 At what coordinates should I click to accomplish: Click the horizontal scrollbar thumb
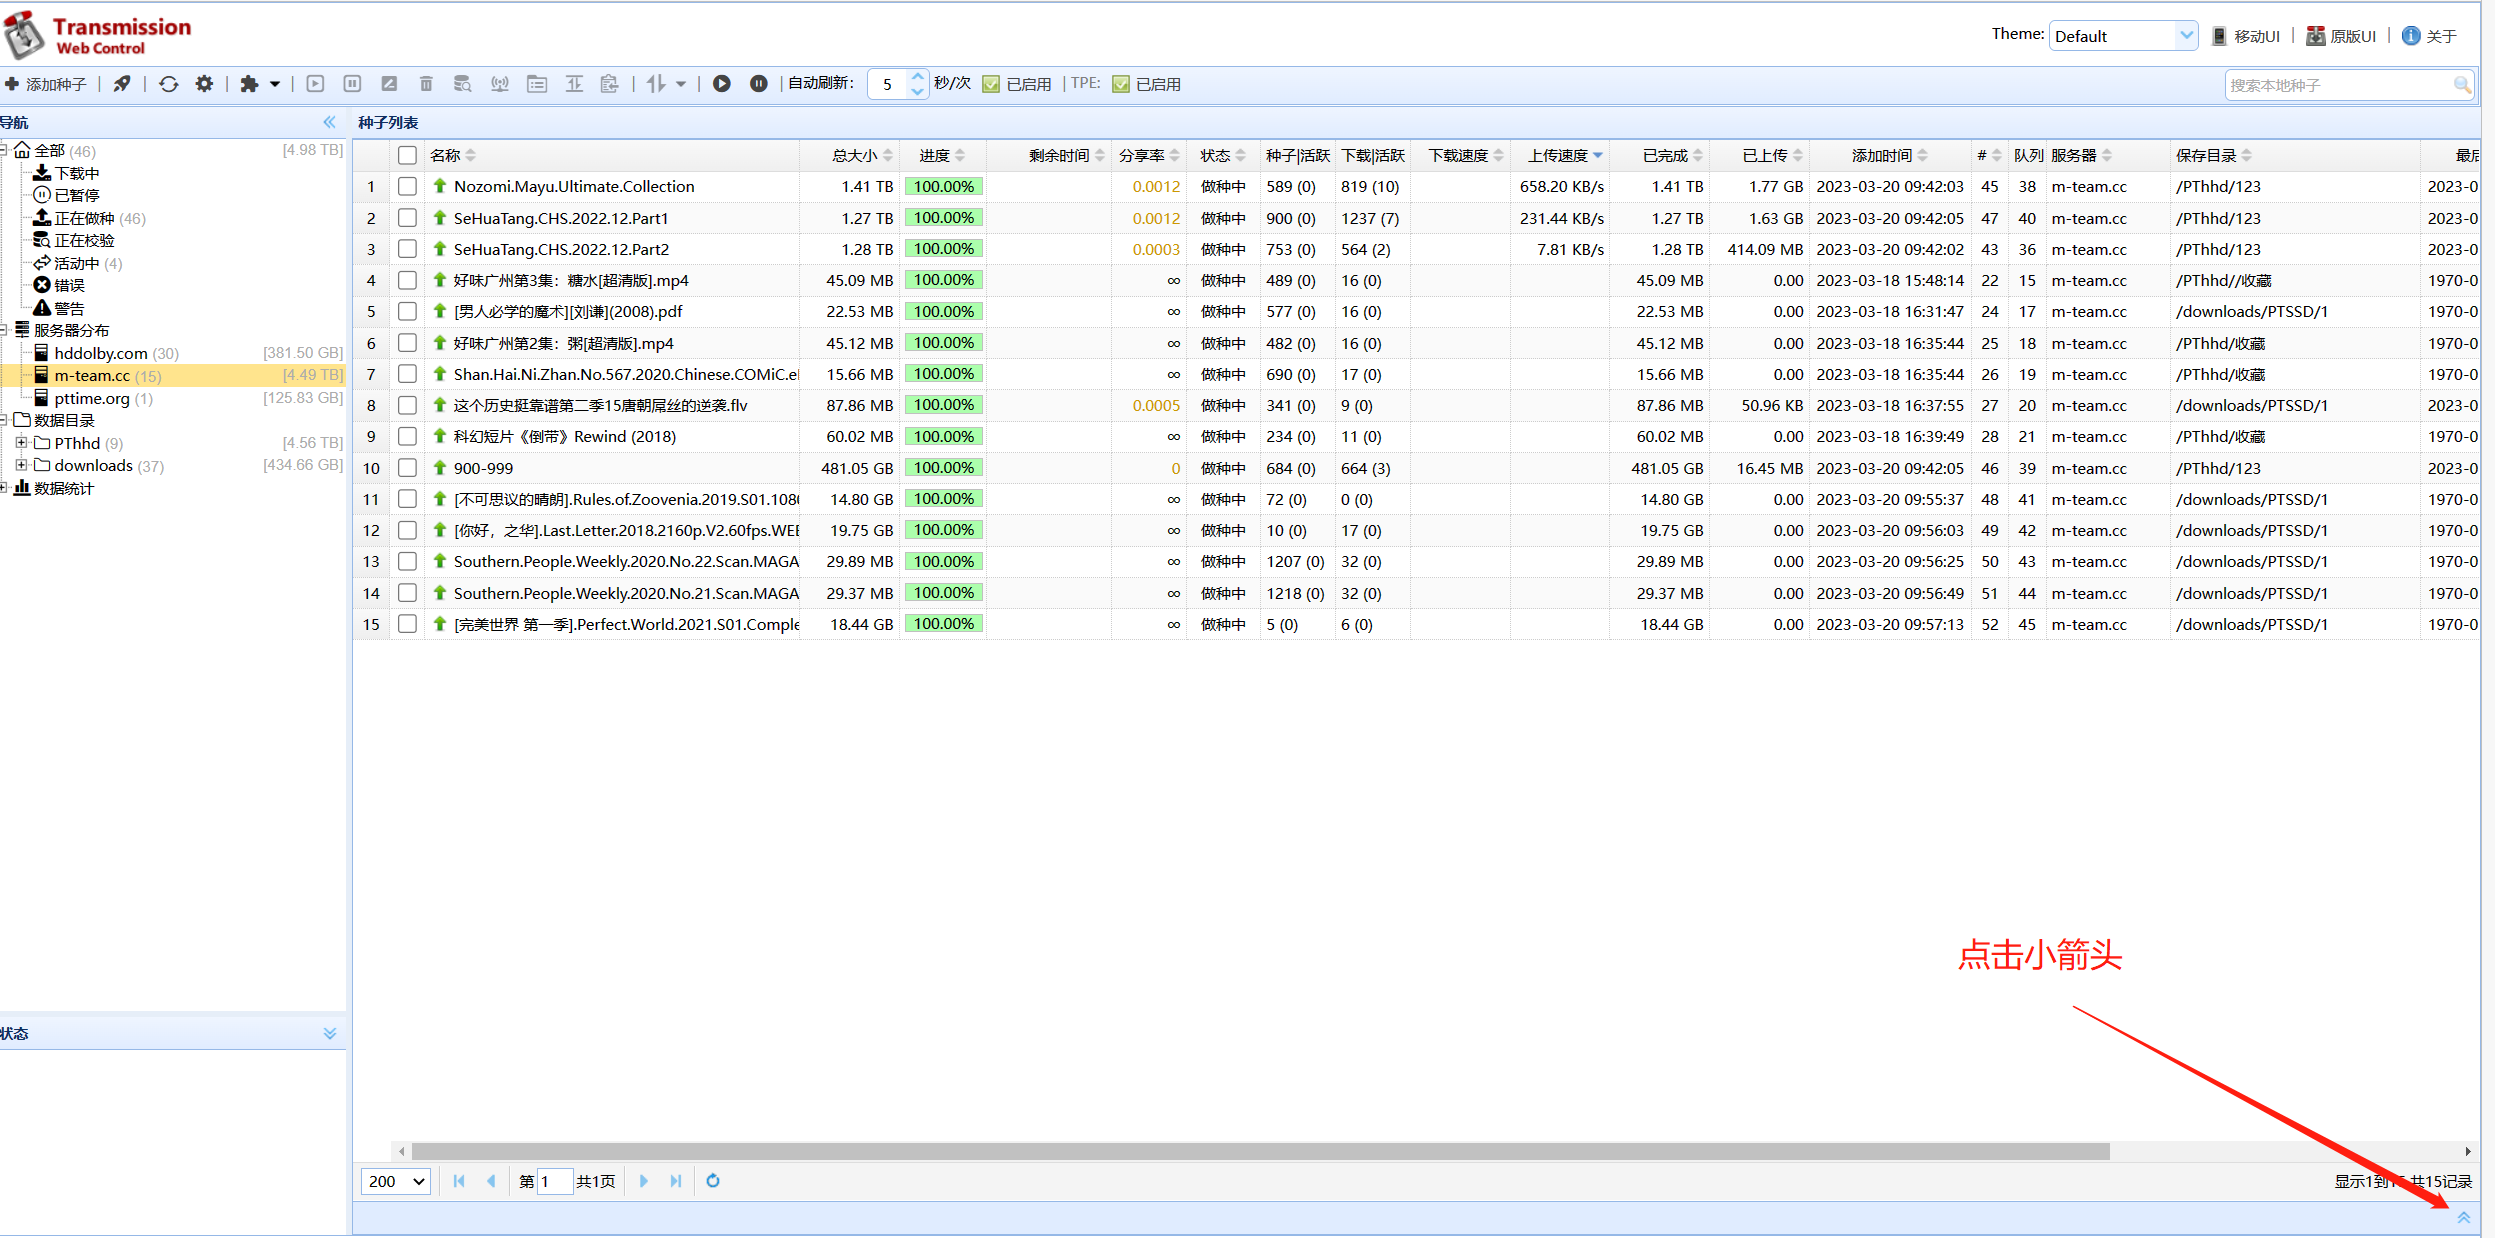[1260, 1151]
